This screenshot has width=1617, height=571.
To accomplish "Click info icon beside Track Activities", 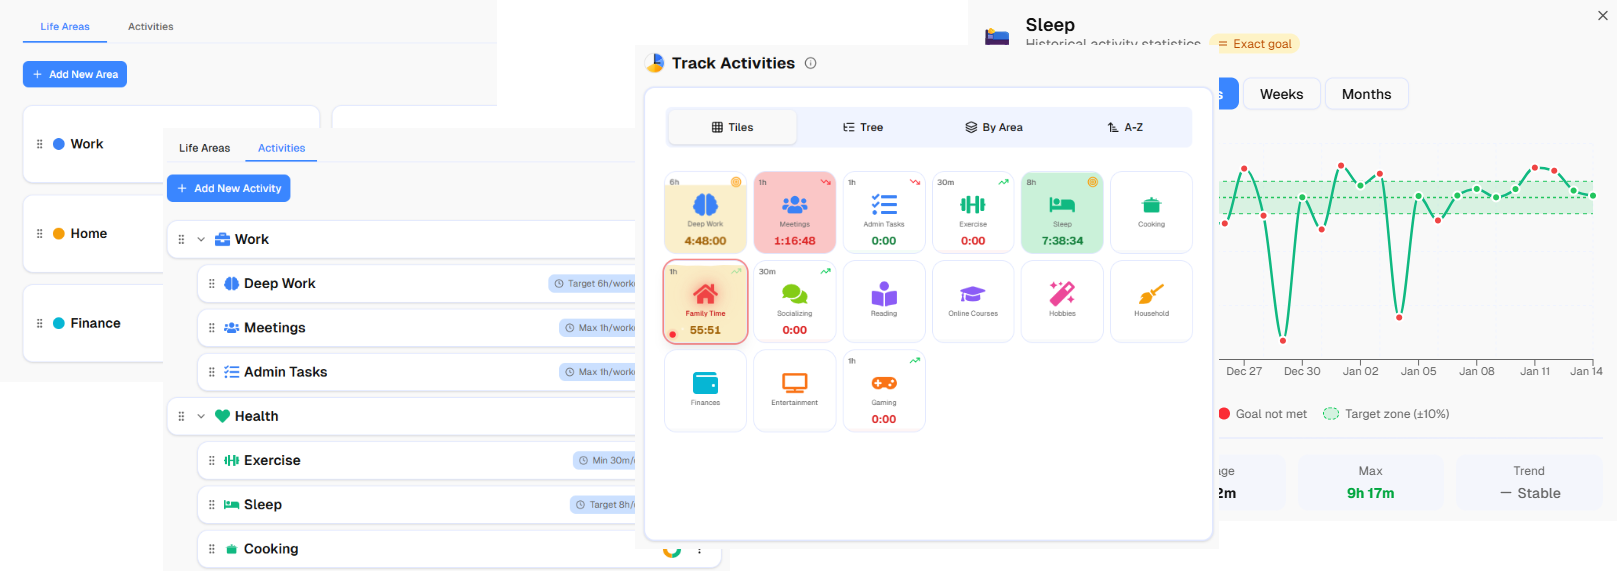I will tap(810, 63).
